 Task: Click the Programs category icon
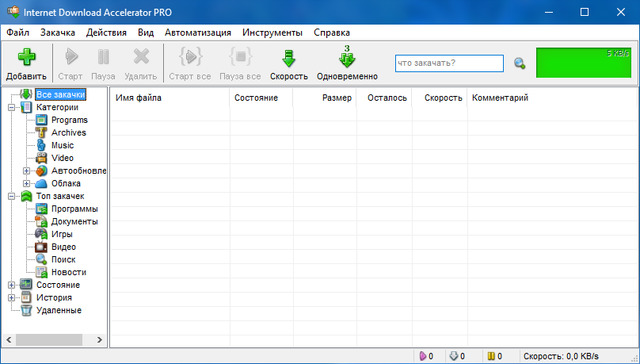tap(41, 120)
